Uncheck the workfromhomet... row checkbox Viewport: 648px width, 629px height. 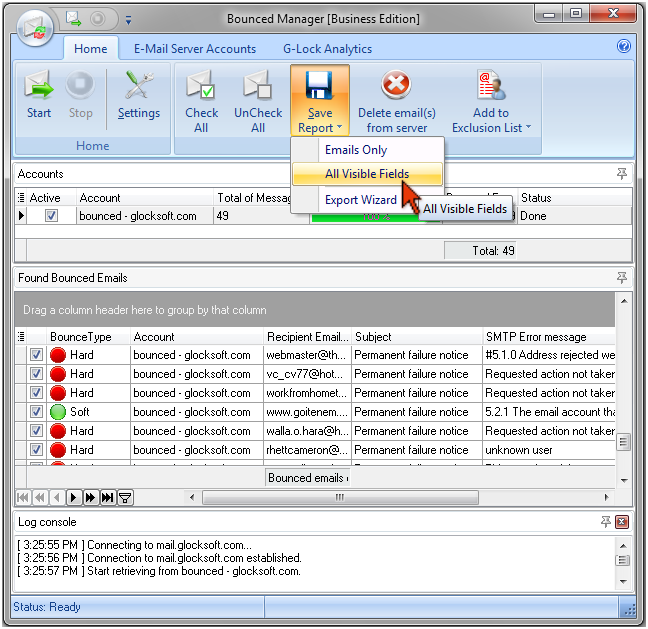[x=36, y=393]
